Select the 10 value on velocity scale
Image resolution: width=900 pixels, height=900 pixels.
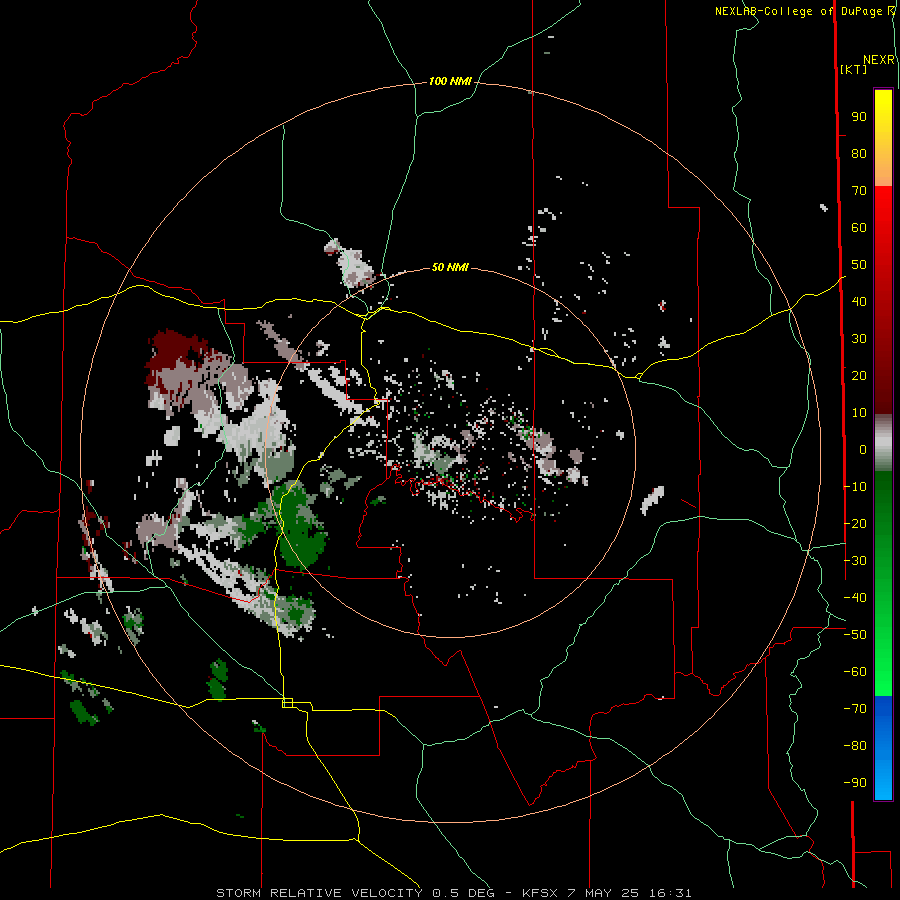tap(859, 413)
